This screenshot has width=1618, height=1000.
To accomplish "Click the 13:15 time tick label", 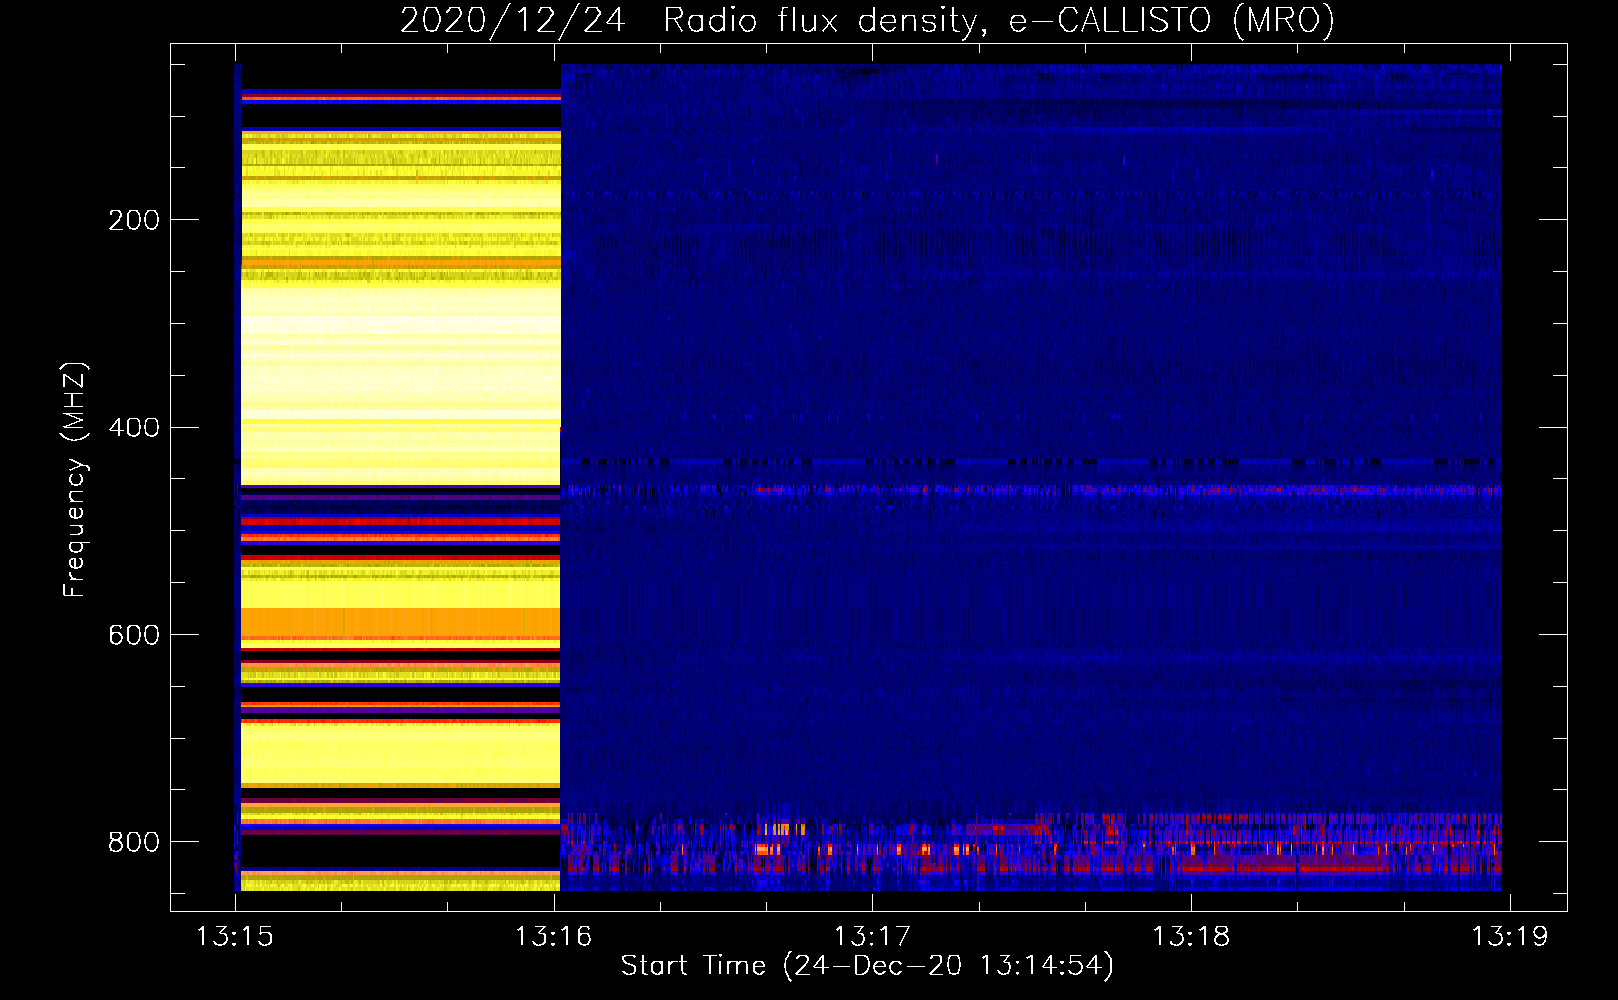I will tap(235, 937).
